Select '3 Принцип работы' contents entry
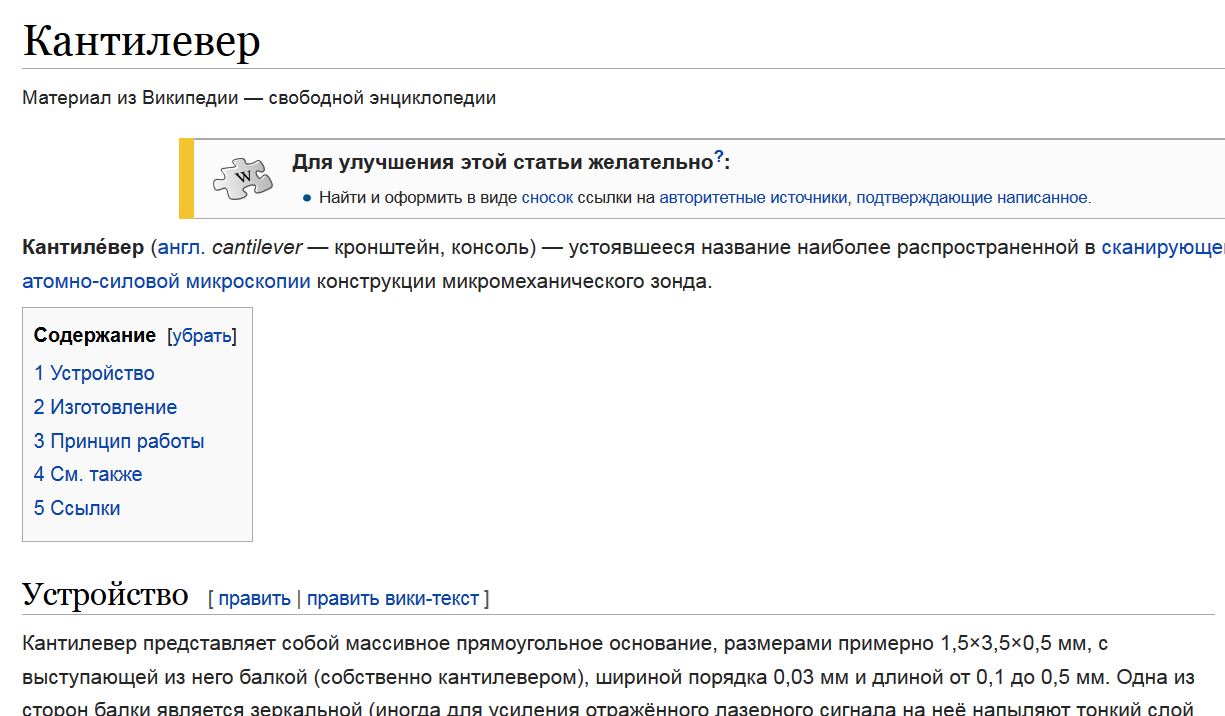This screenshot has width=1225, height=716. 119,441
